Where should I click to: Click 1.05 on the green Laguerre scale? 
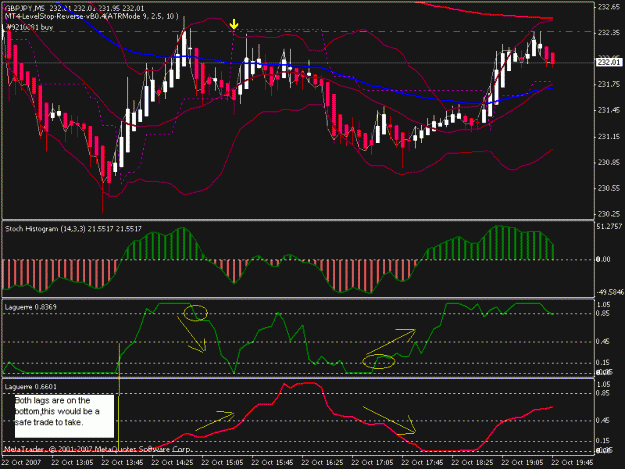click(x=603, y=305)
